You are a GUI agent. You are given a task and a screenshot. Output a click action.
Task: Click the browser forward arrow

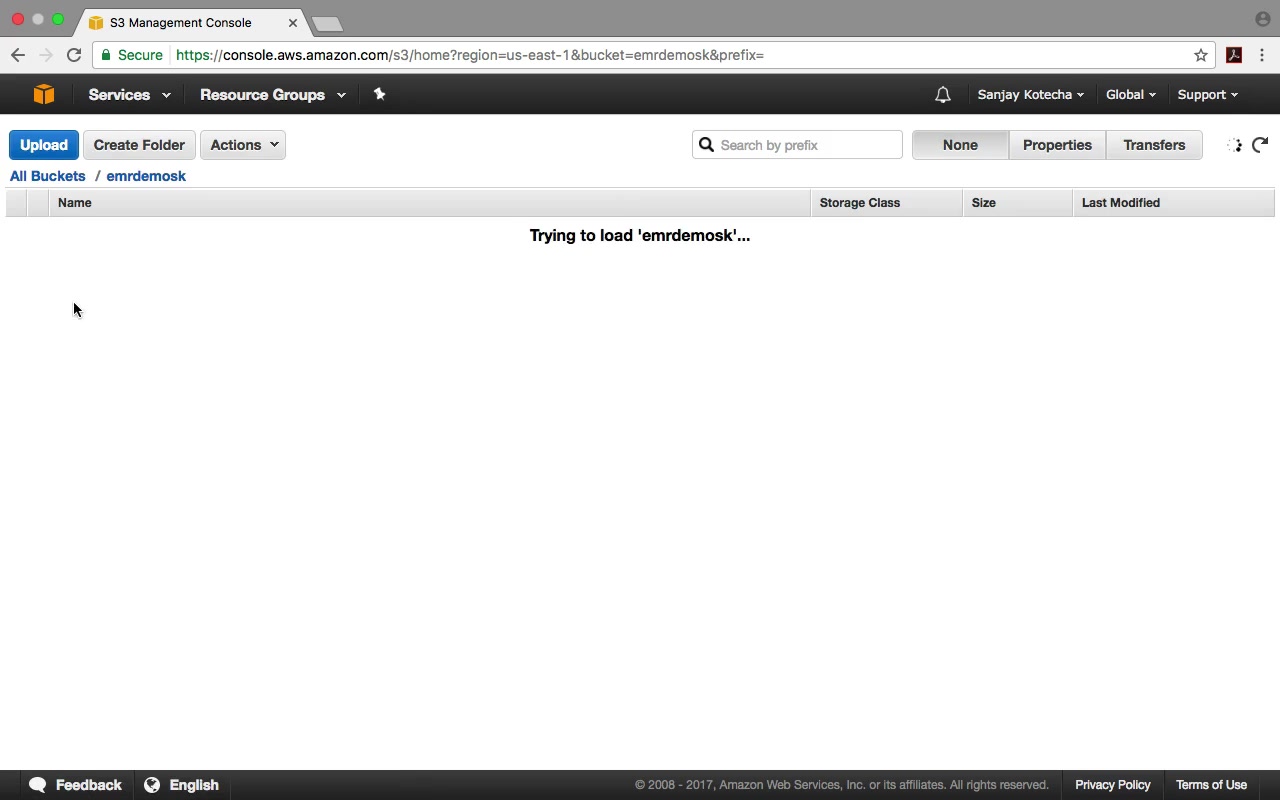pos(45,55)
